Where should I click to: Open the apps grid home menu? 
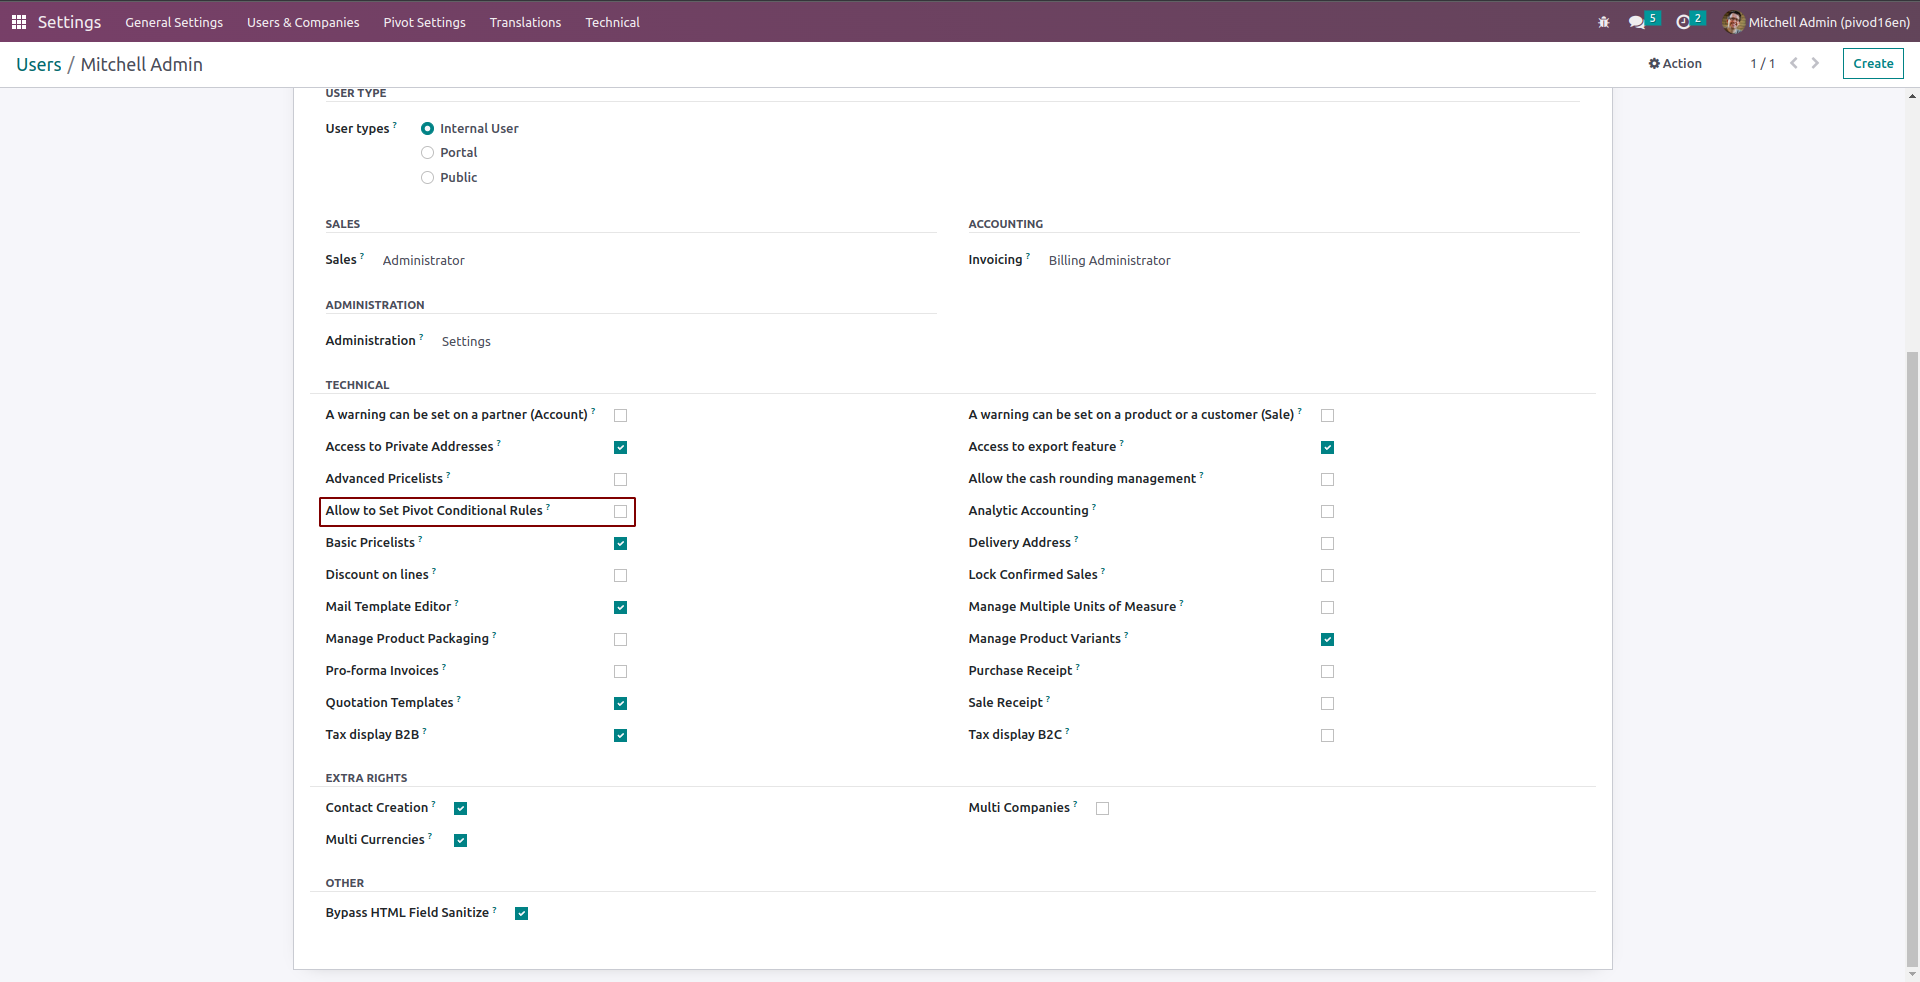tap(18, 22)
